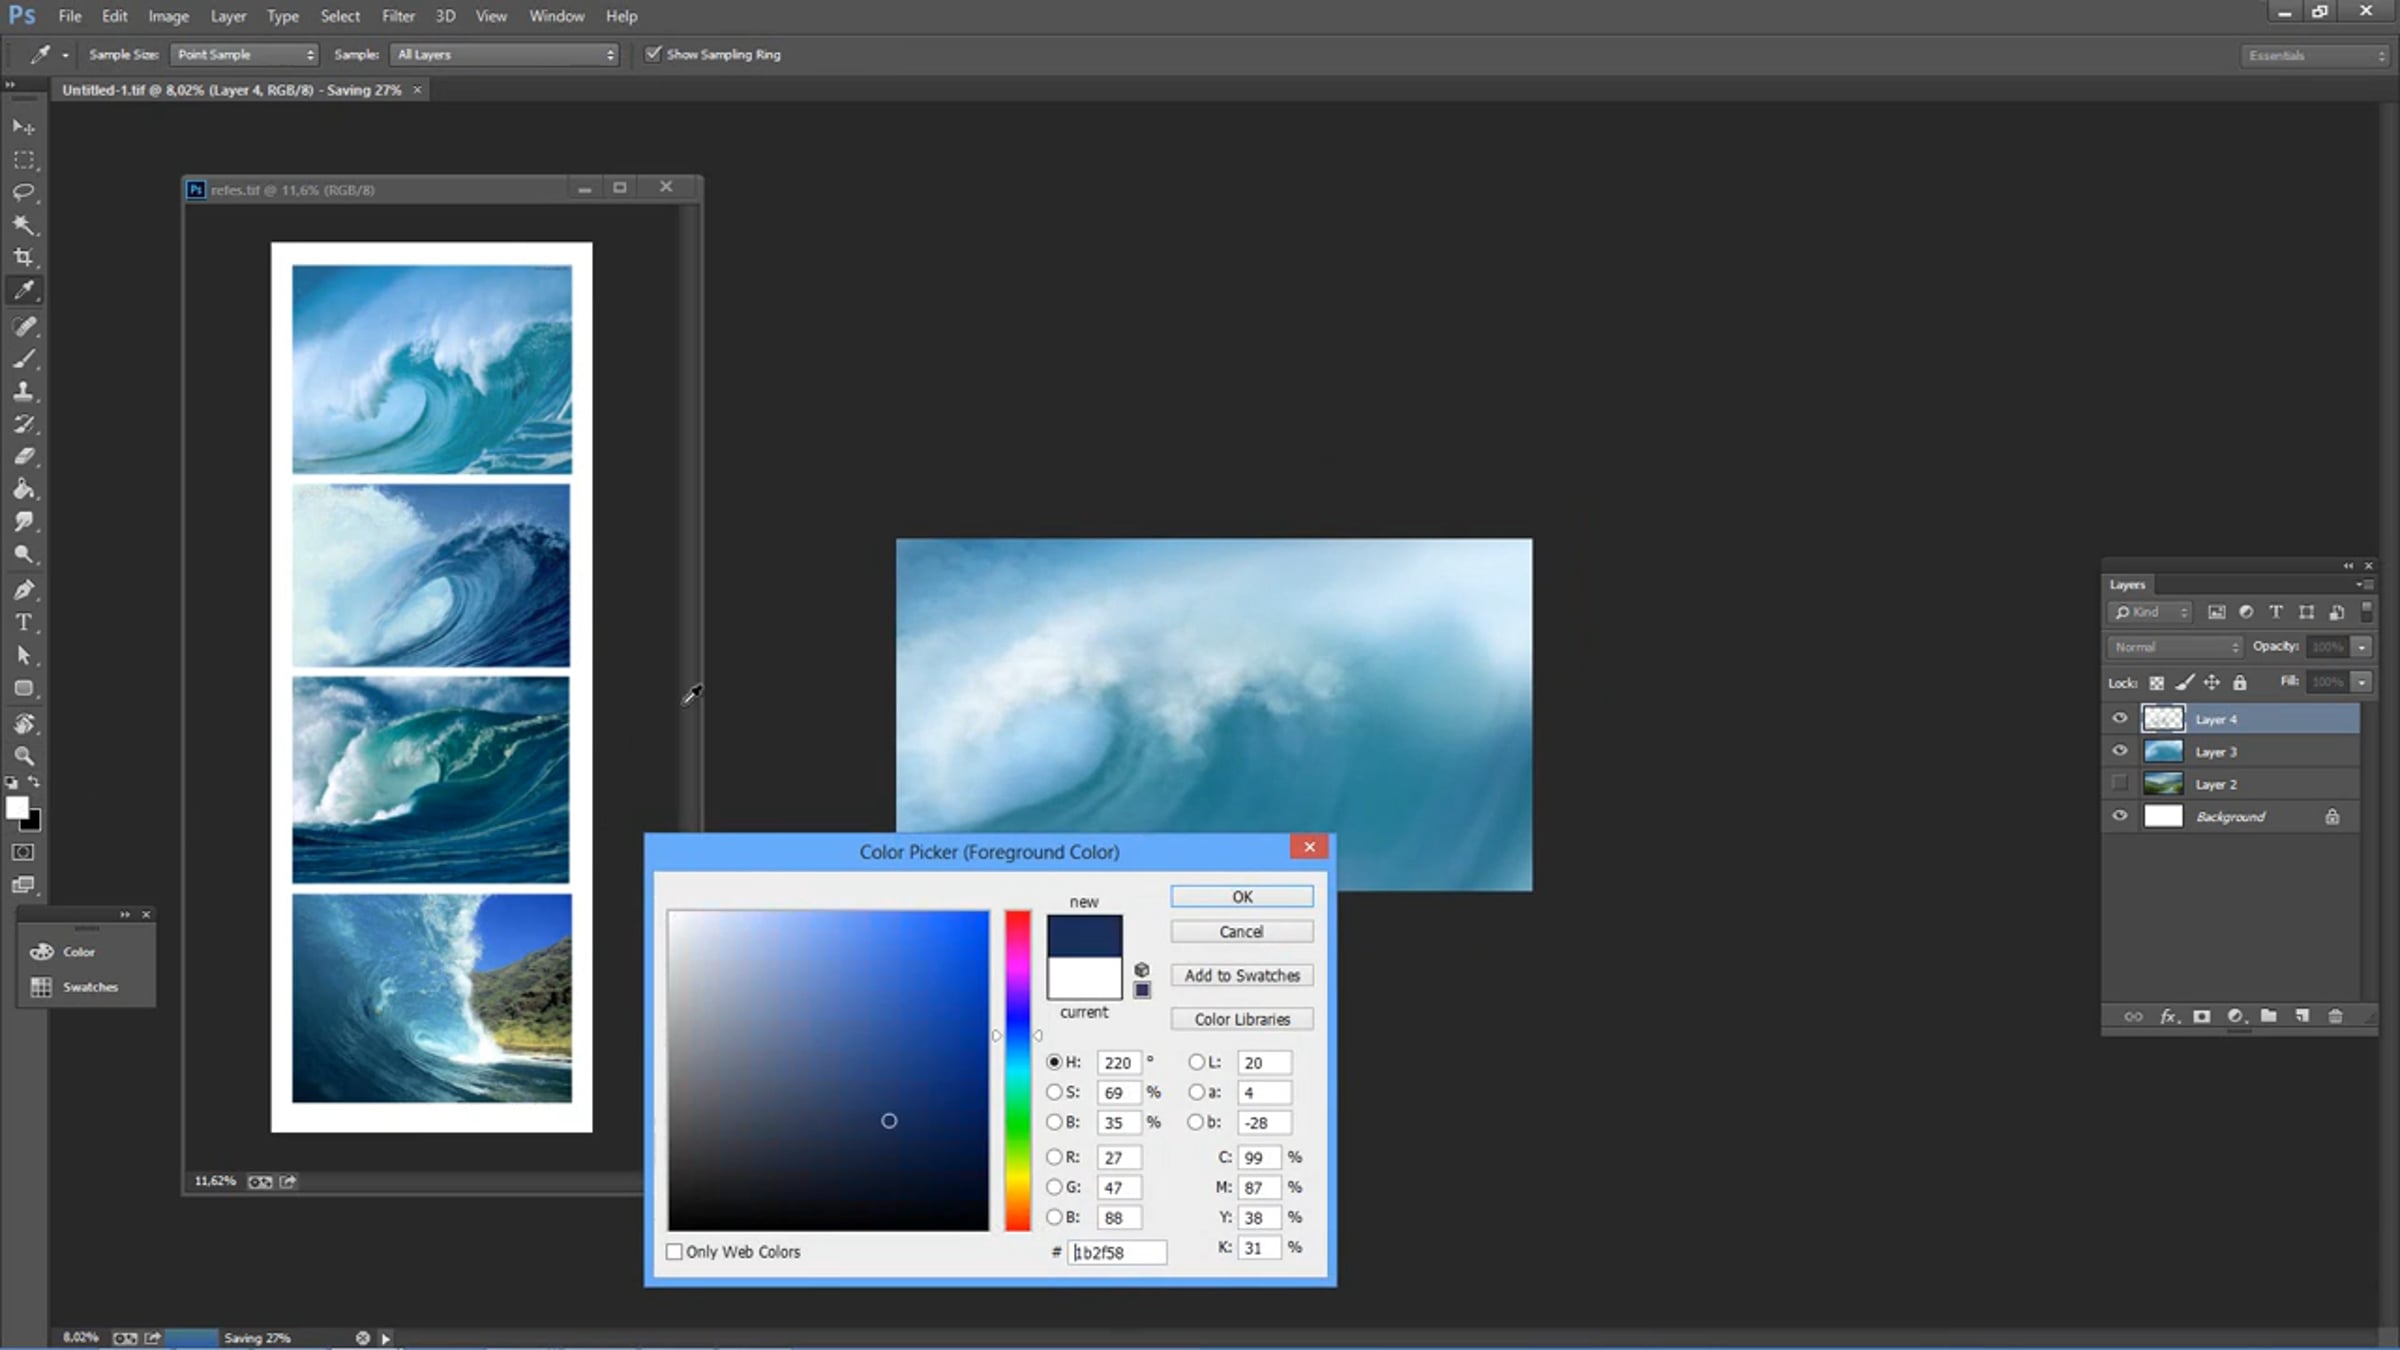This screenshot has height=1350, width=2400.
Task: Select the Horizontal Type tool
Action: [24, 622]
